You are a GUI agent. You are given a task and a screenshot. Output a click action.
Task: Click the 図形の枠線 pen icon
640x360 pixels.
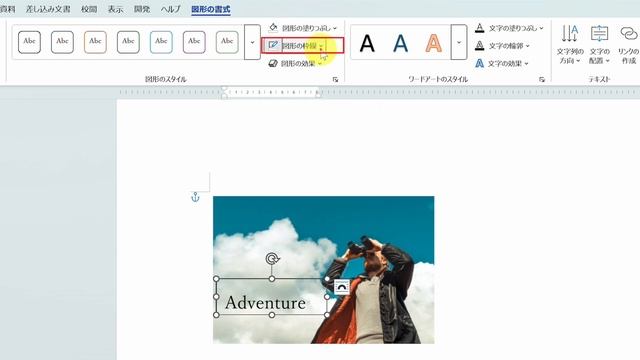coord(273,45)
